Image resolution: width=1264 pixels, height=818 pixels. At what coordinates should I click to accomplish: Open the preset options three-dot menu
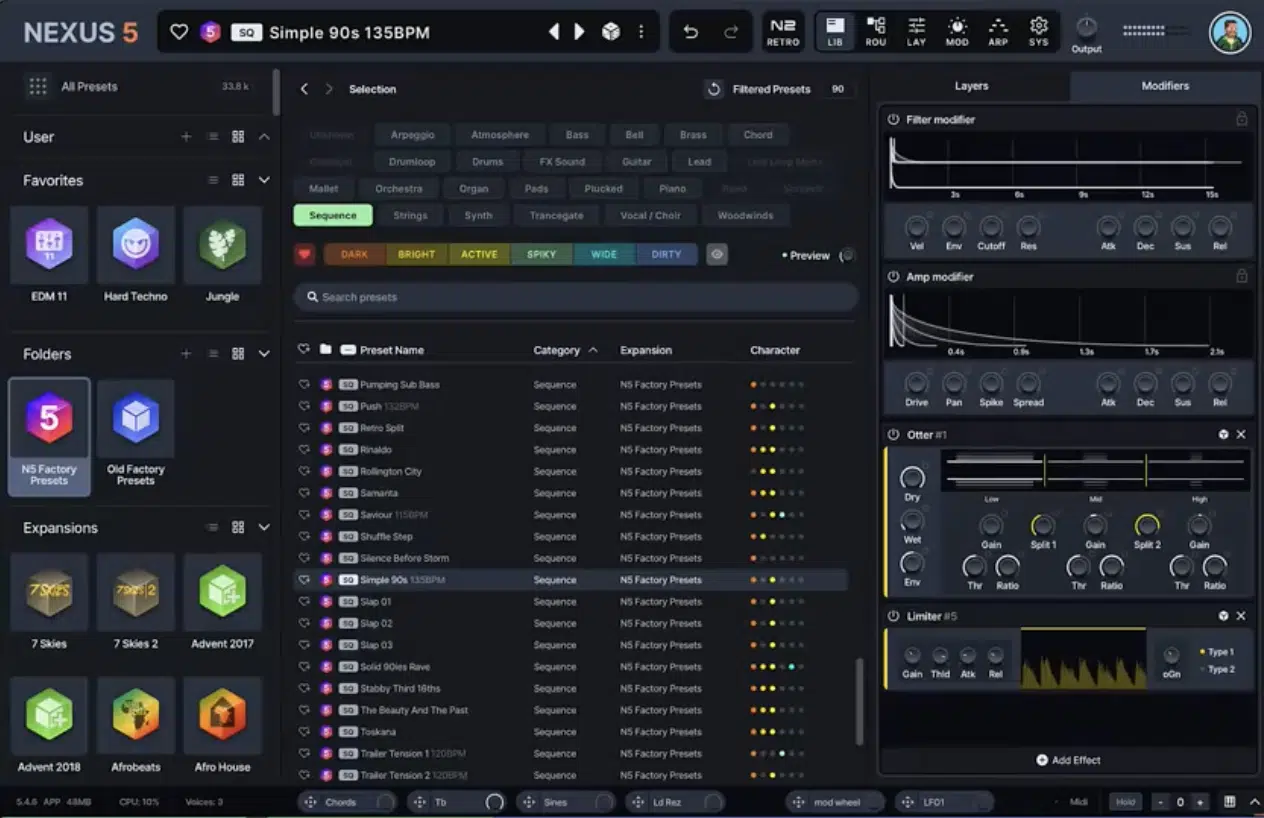pyautogui.click(x=641, y=32)
